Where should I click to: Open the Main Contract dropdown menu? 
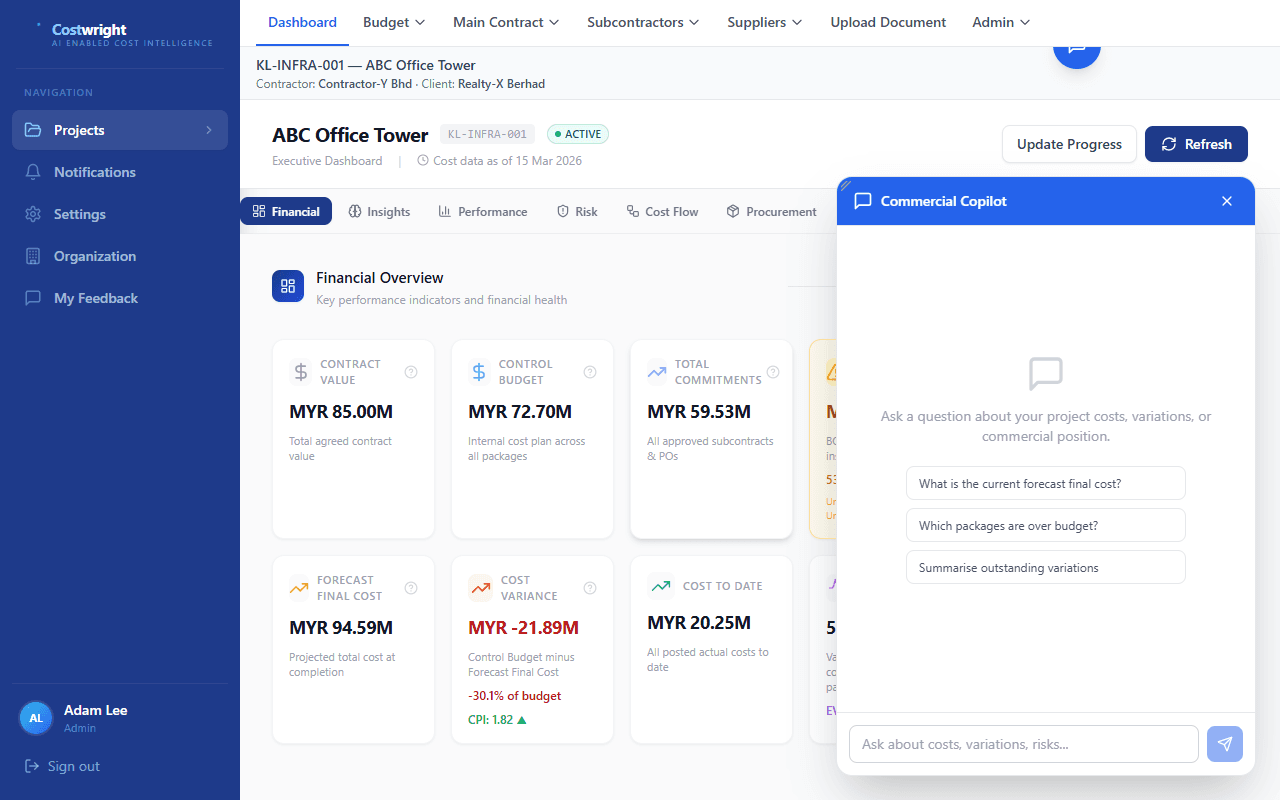(x=506, y=22)
